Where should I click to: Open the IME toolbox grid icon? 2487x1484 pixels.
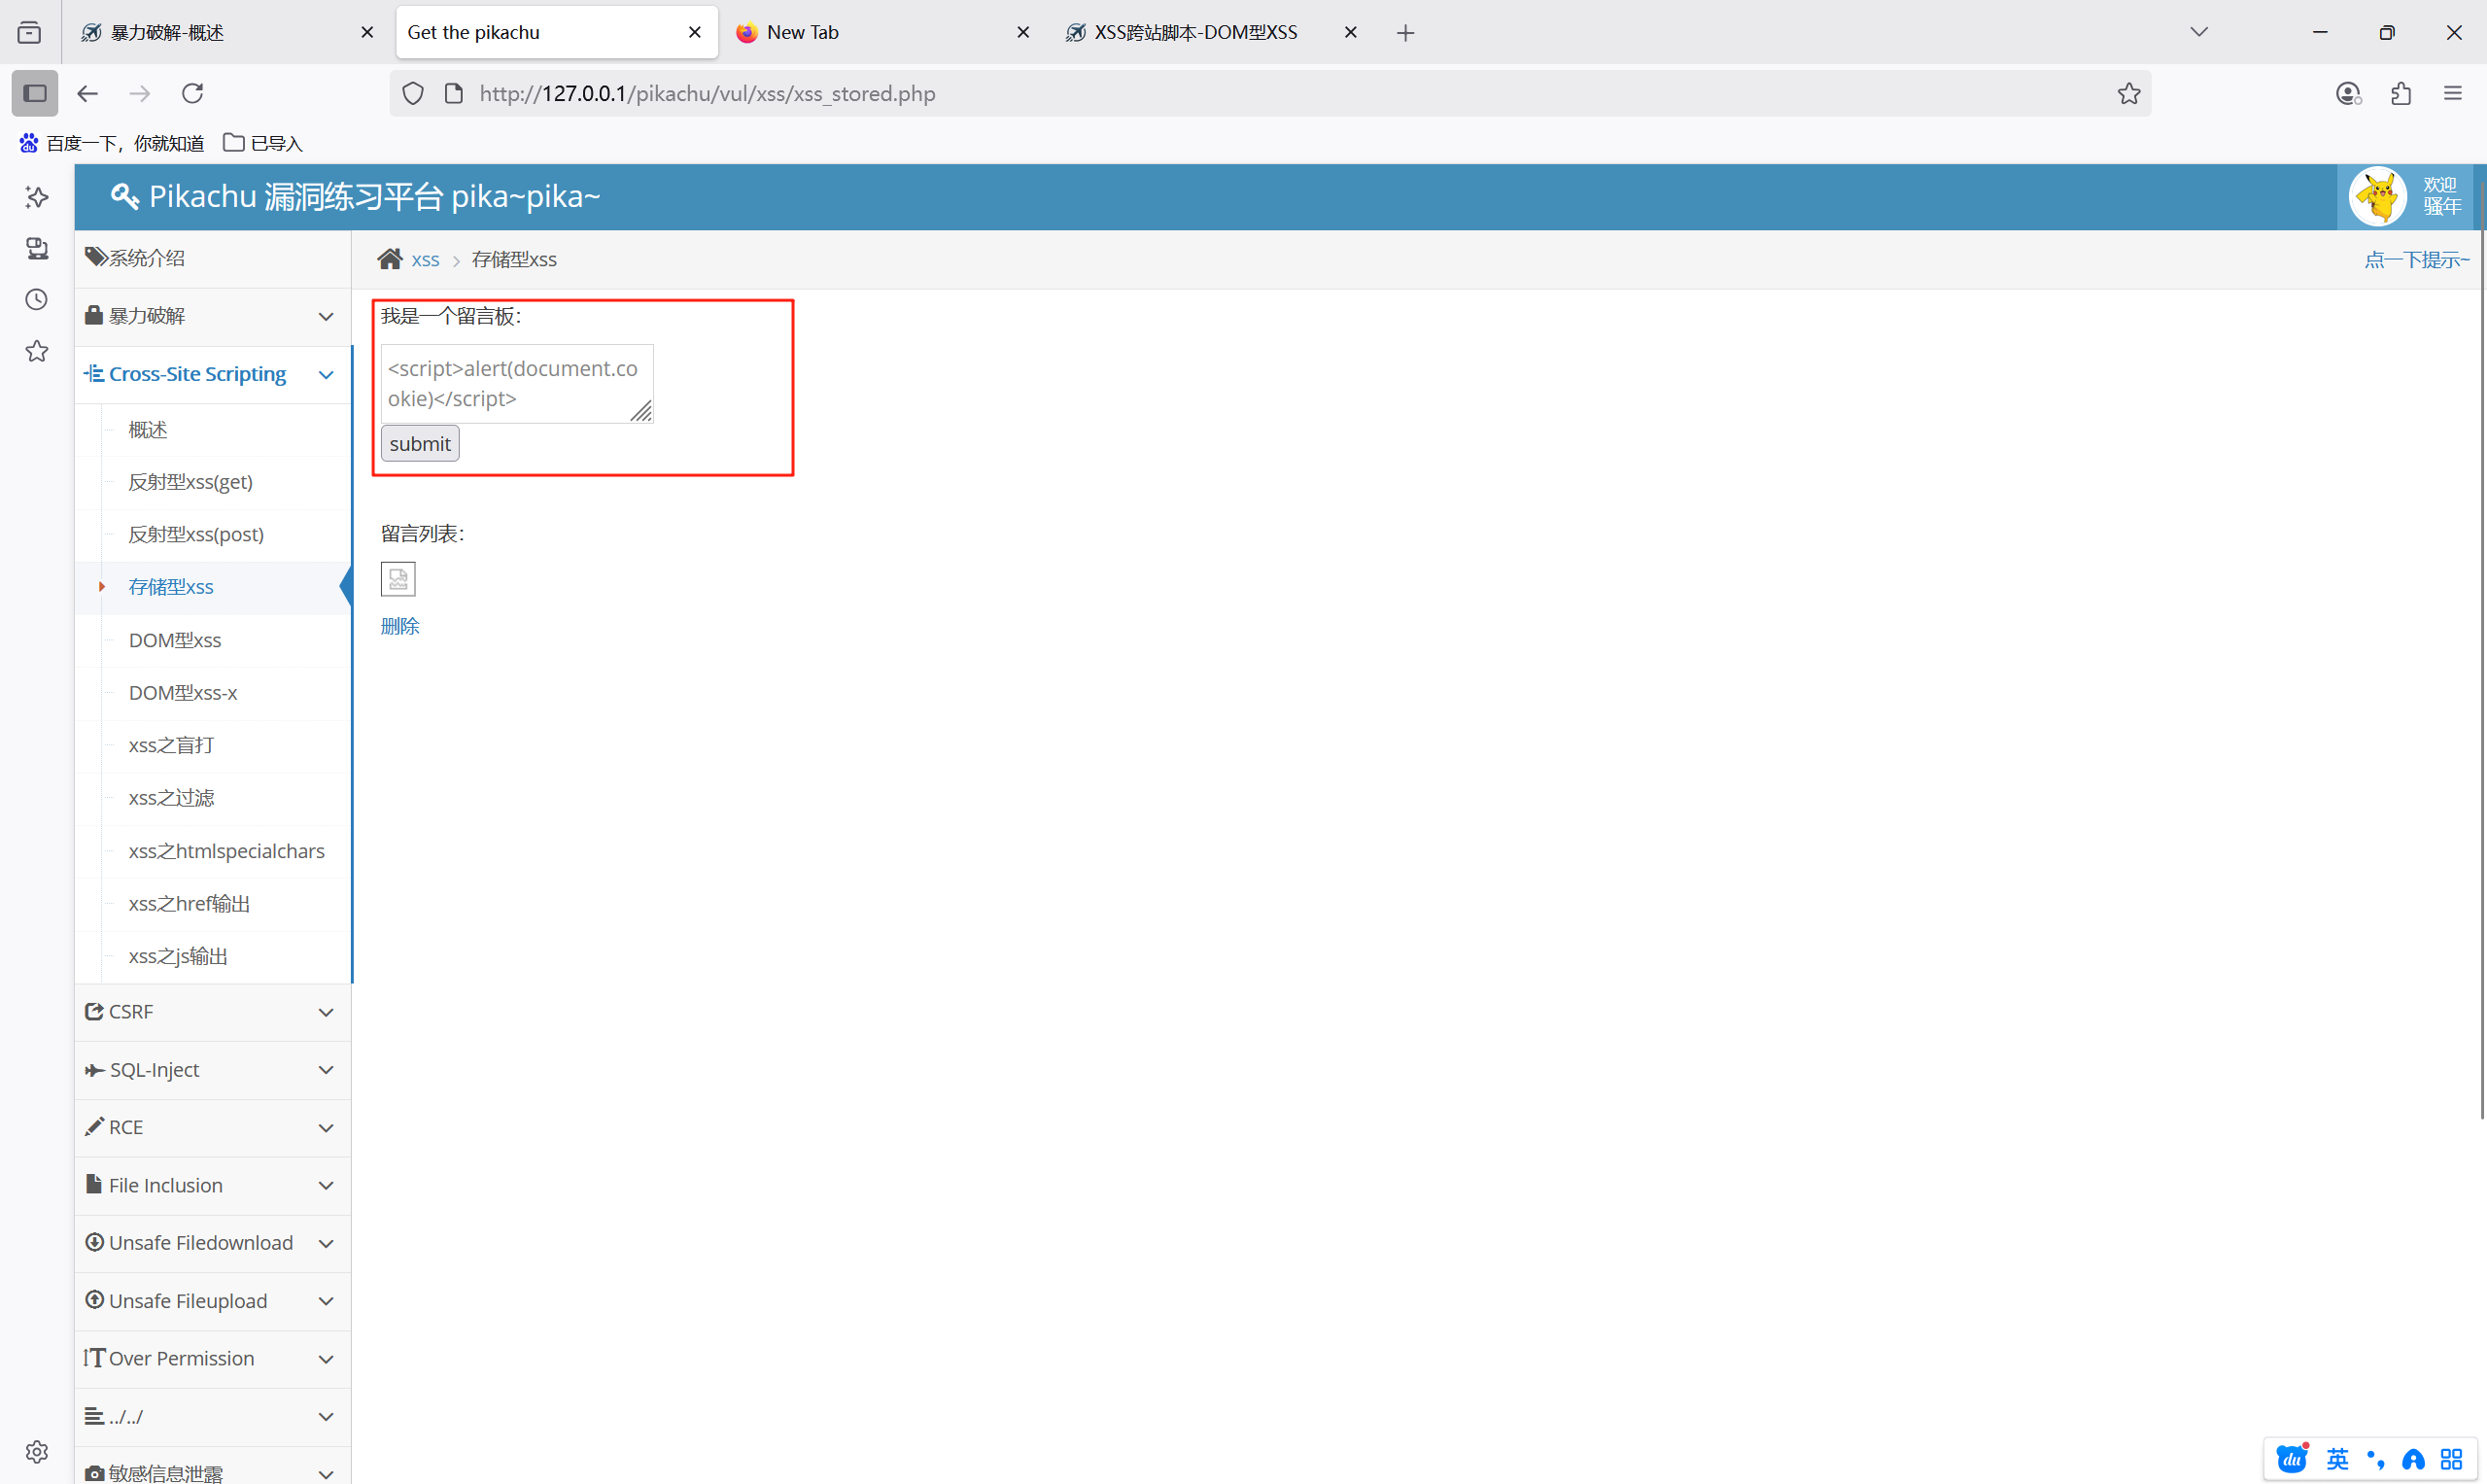coord(2451,1459)
